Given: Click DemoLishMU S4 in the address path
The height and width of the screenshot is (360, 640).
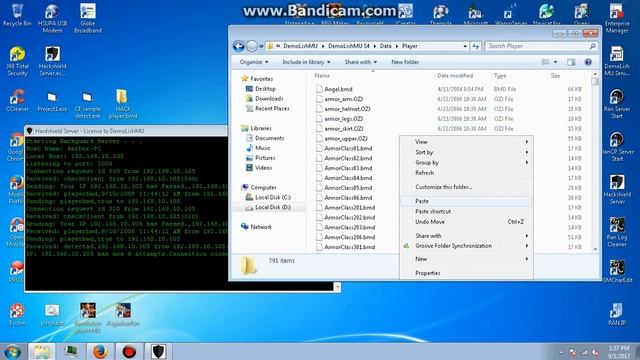Looking at the screenshot, I should (x=349, y=46).
